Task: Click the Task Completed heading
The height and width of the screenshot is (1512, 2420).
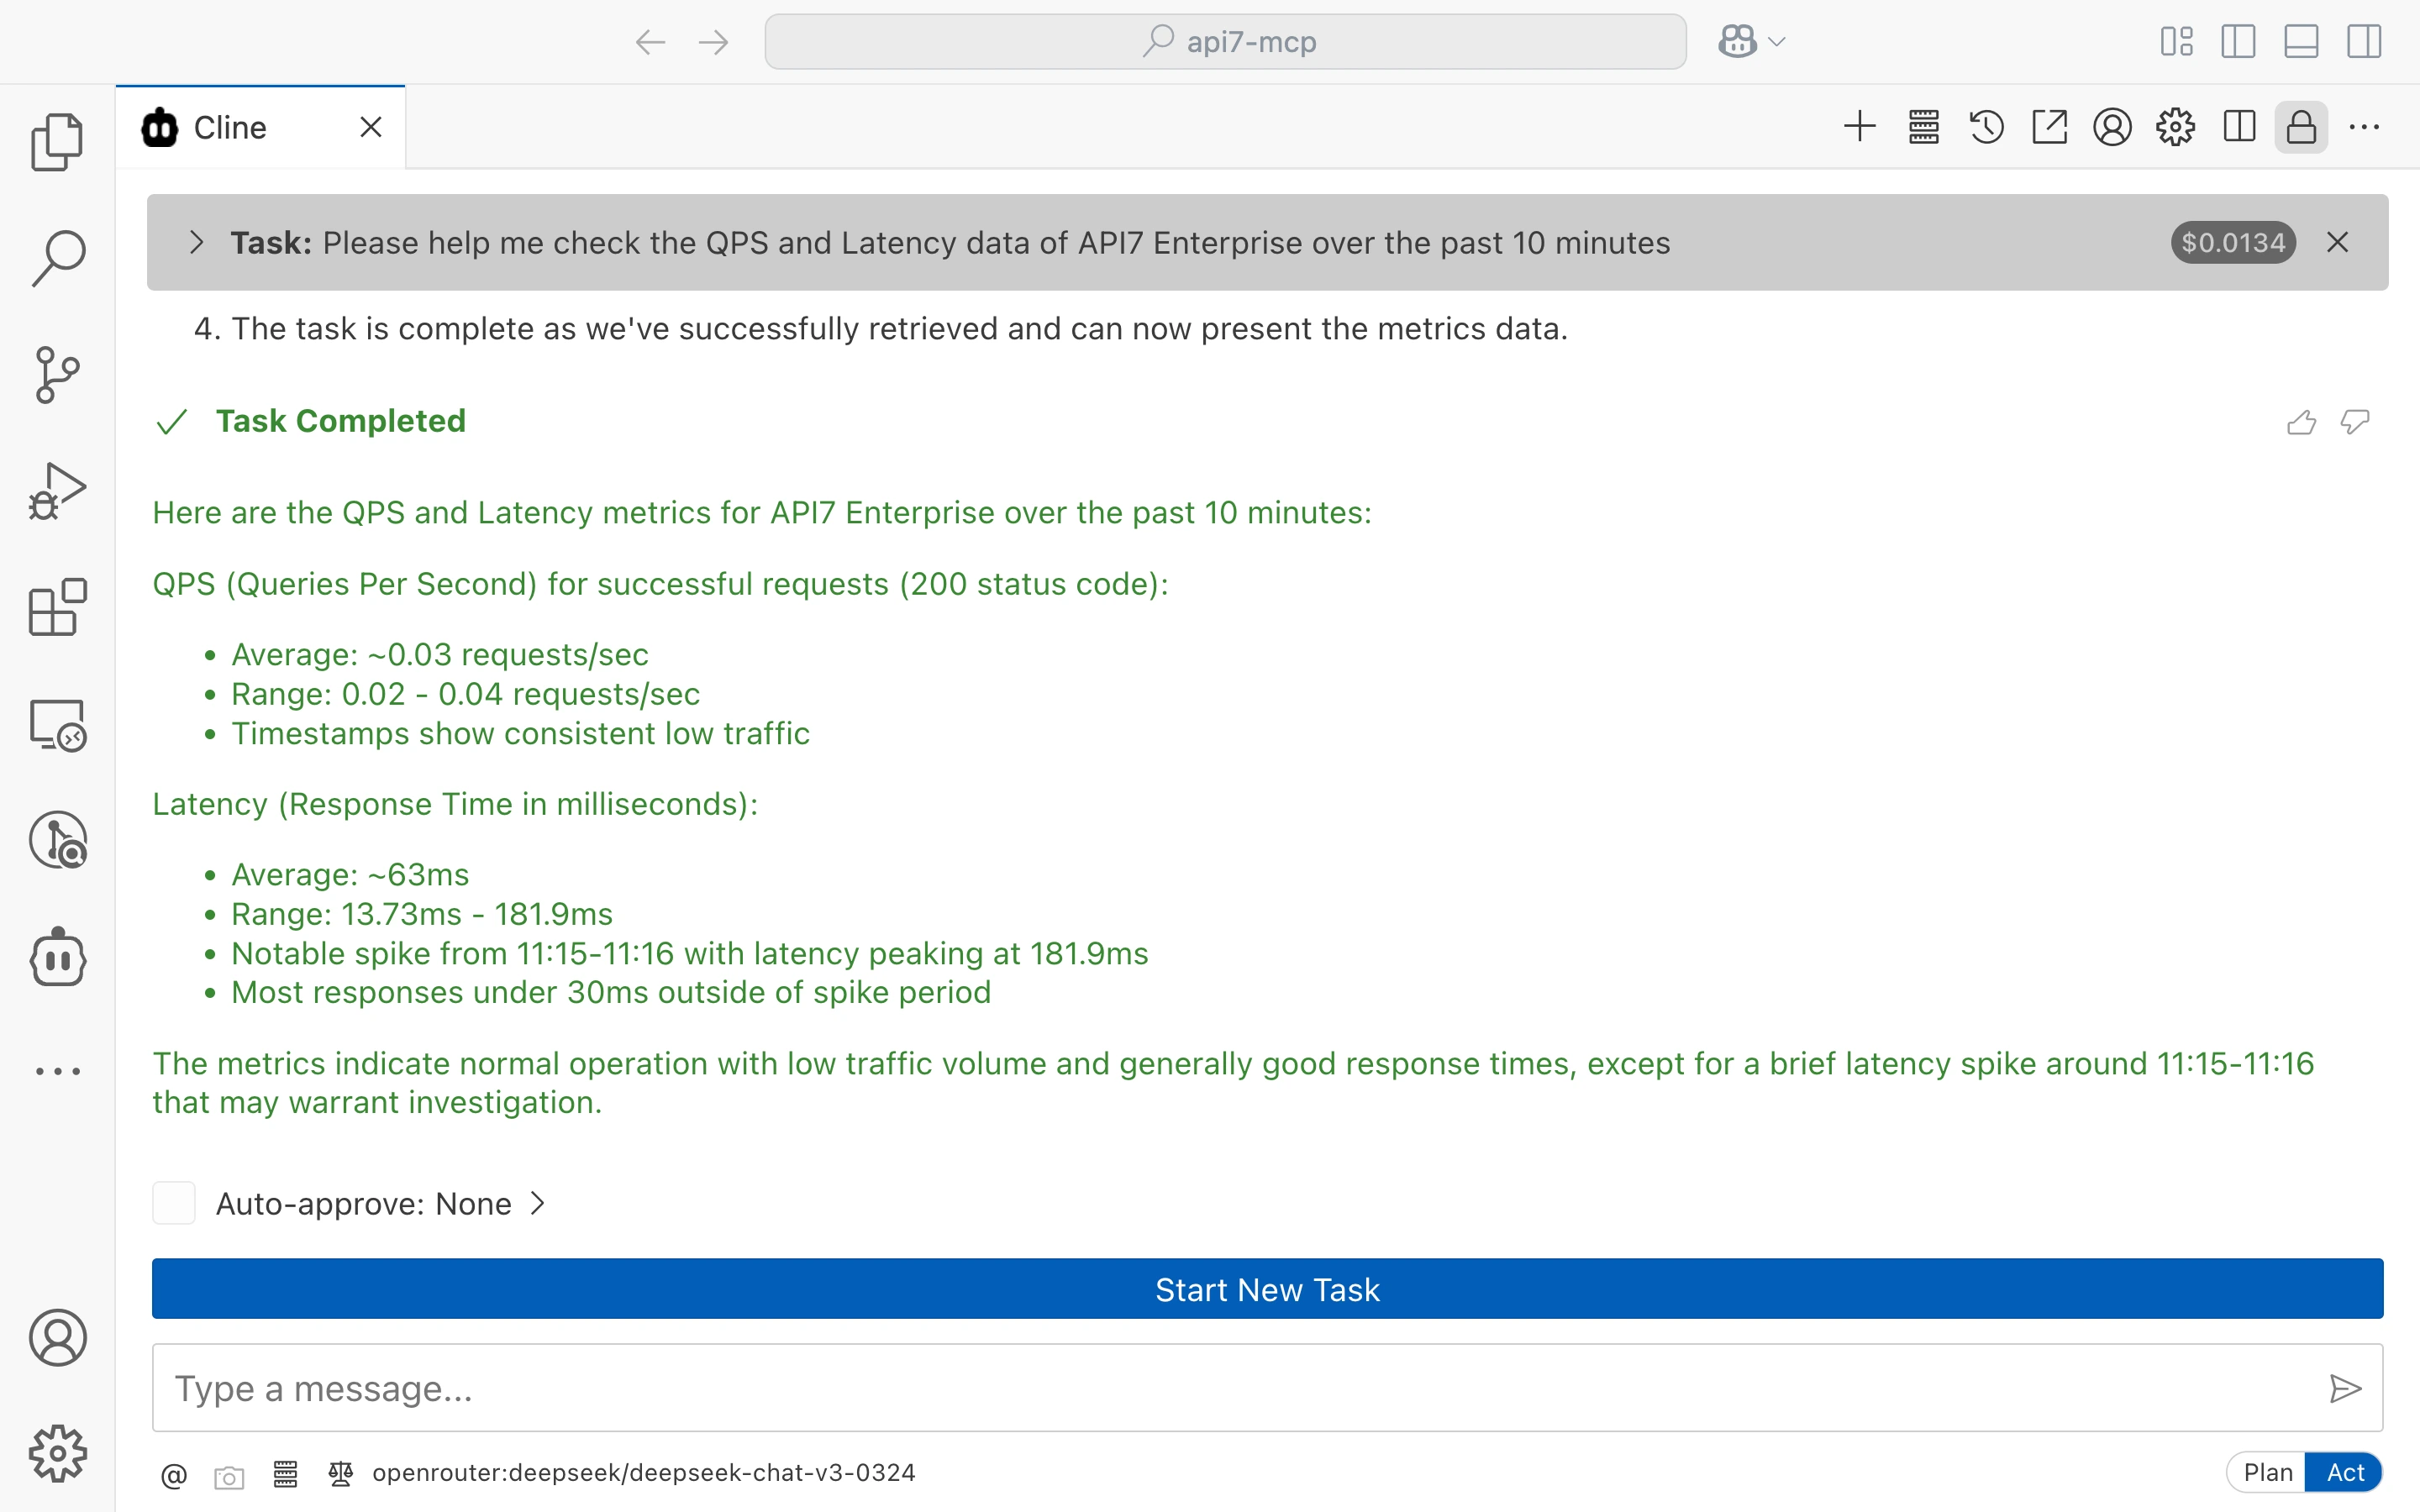Action: coord(340,421)
